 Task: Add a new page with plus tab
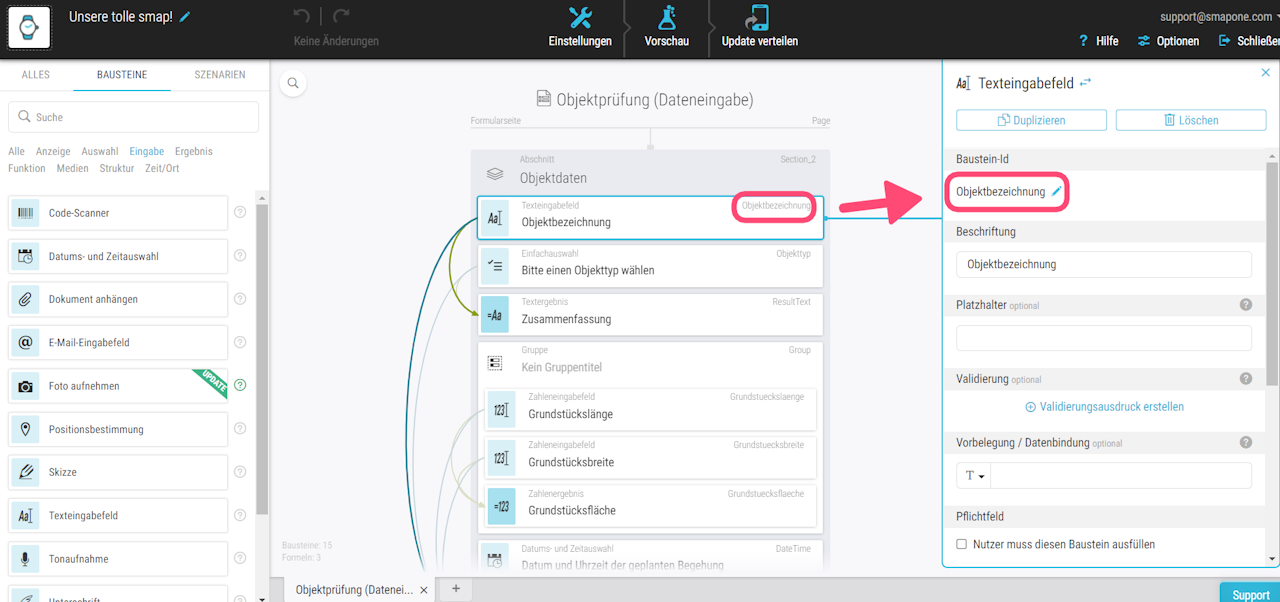[456, 589]
